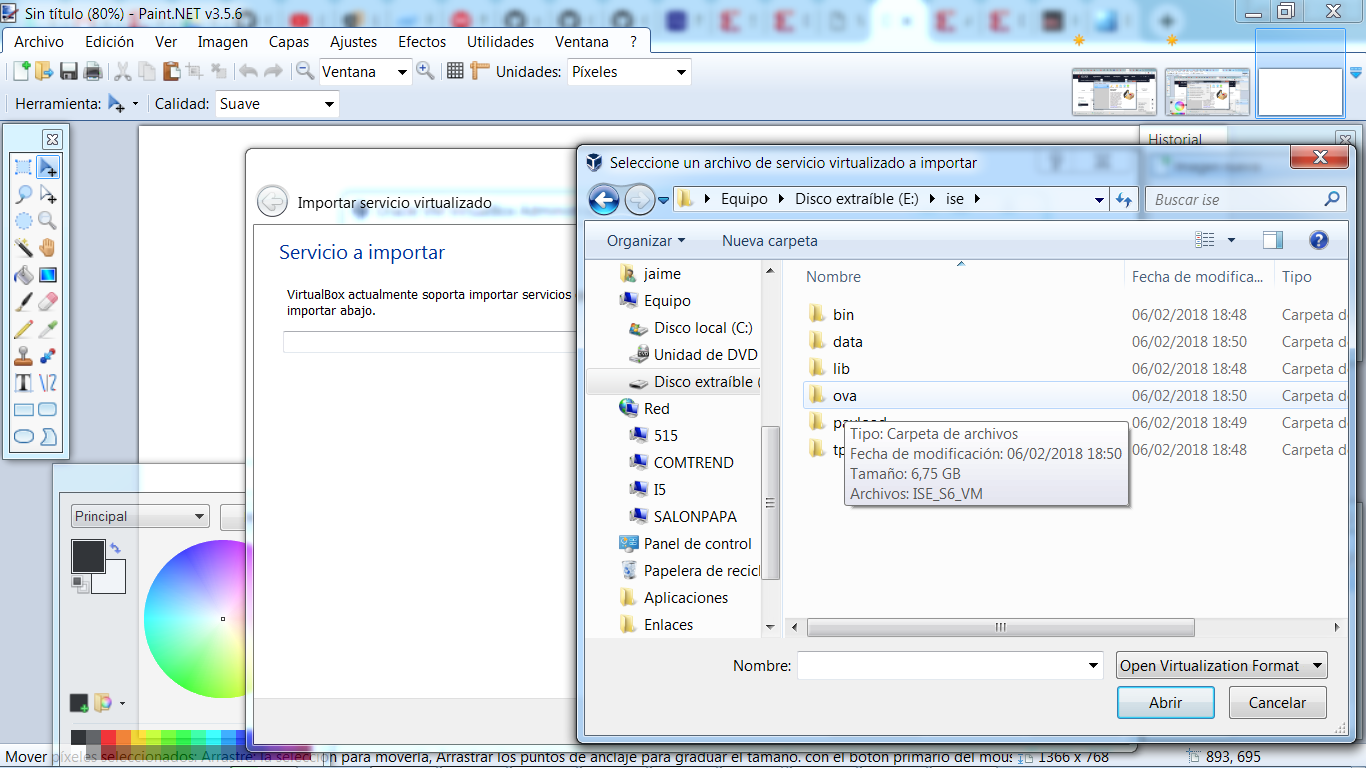Pick the Paint Bucket tool
The image size is (1366, 768).
[x=23, y=274]
